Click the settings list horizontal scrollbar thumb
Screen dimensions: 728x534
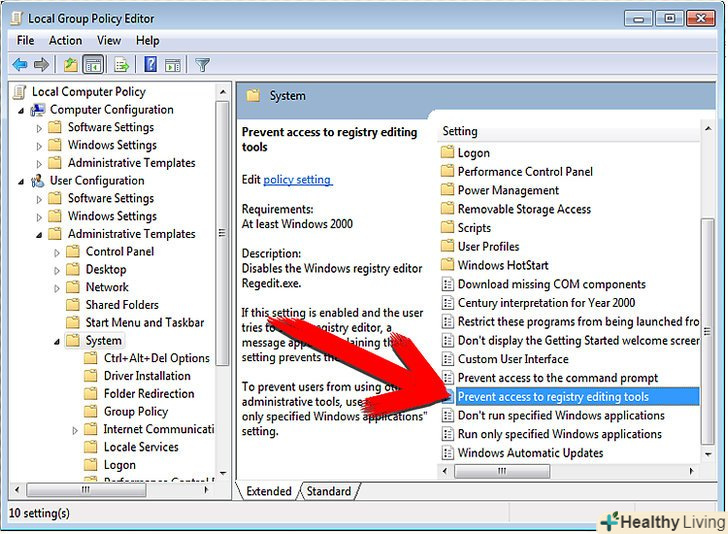pos(502,471)
